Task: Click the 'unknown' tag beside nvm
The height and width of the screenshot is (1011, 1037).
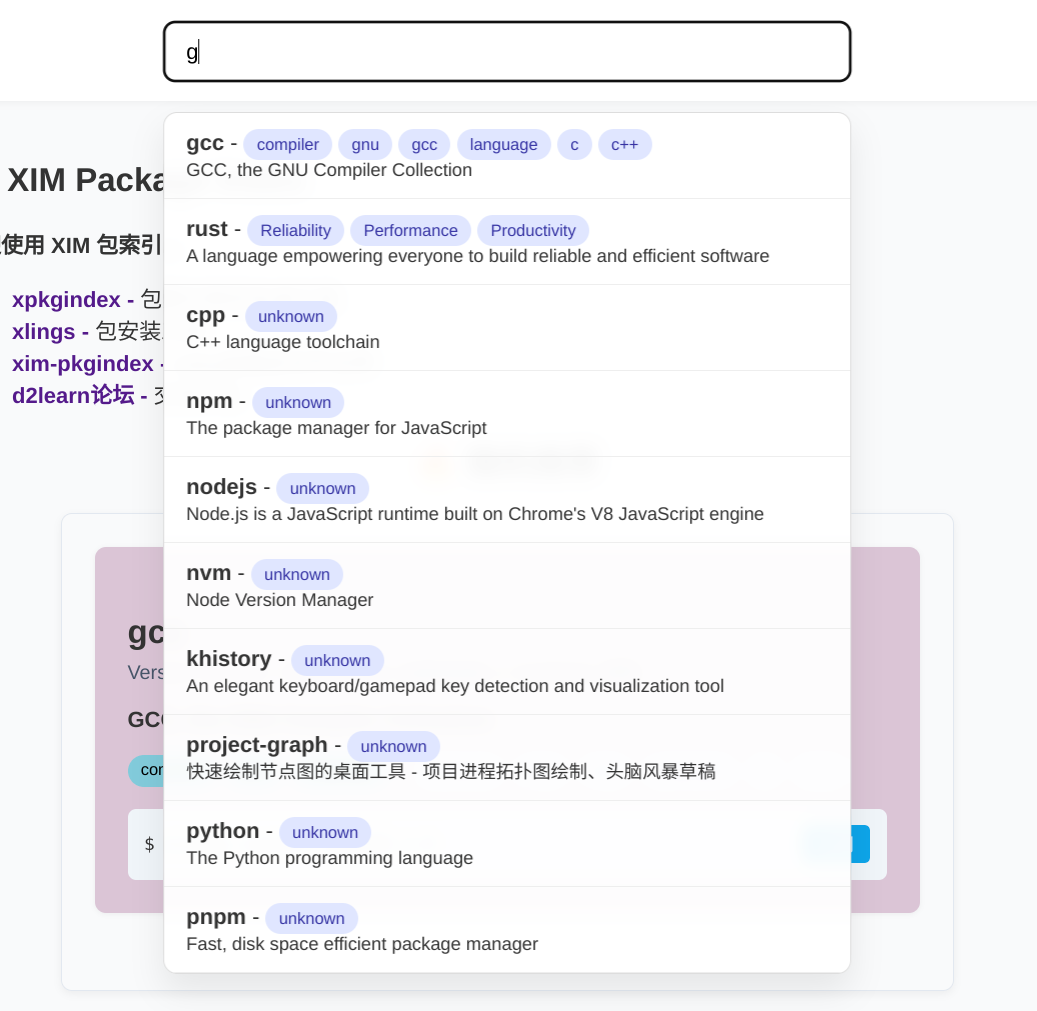Action: tap(297, 574)
